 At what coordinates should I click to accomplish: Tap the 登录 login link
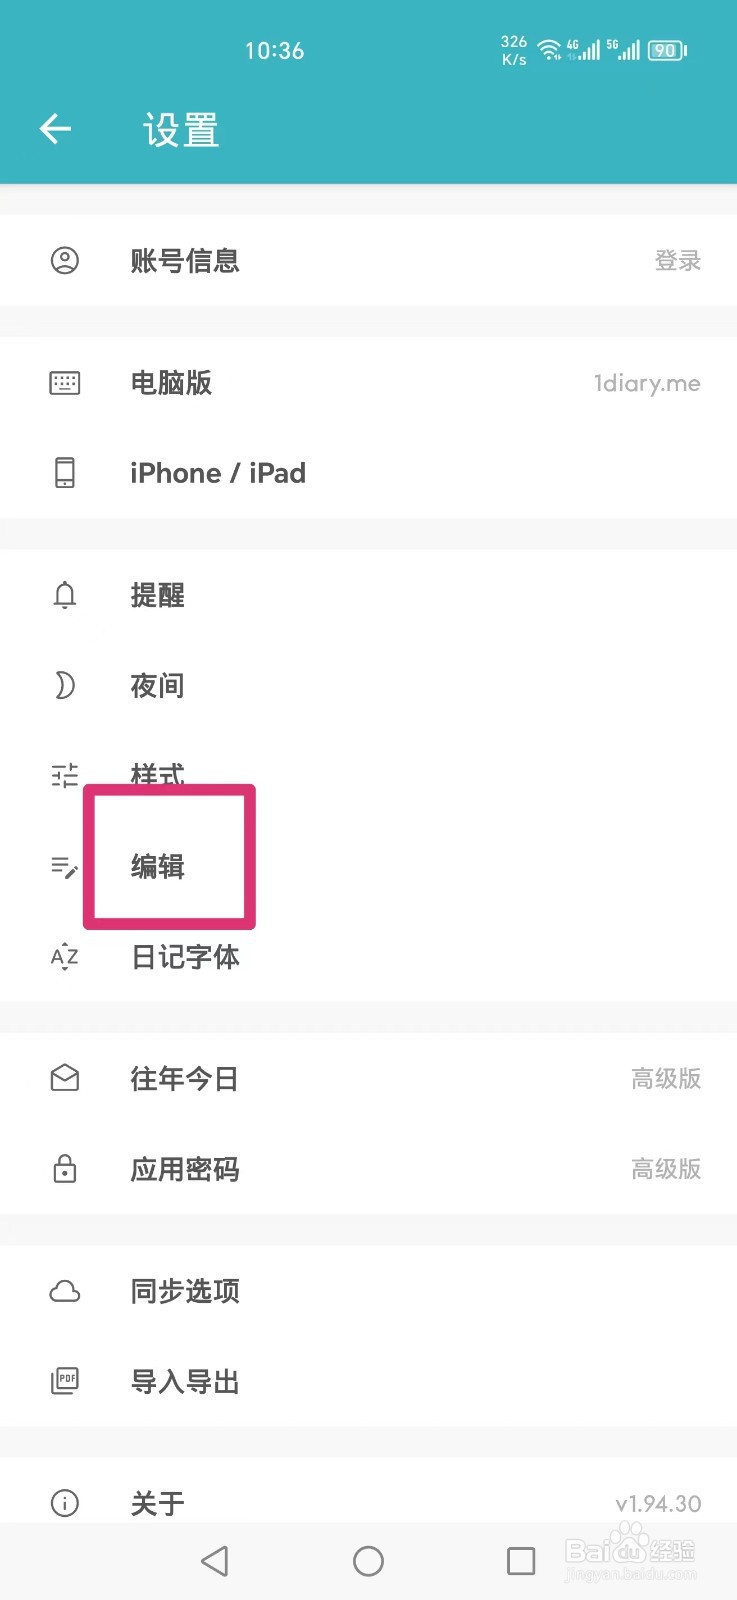pyautogui.click(x=678, y=261)
